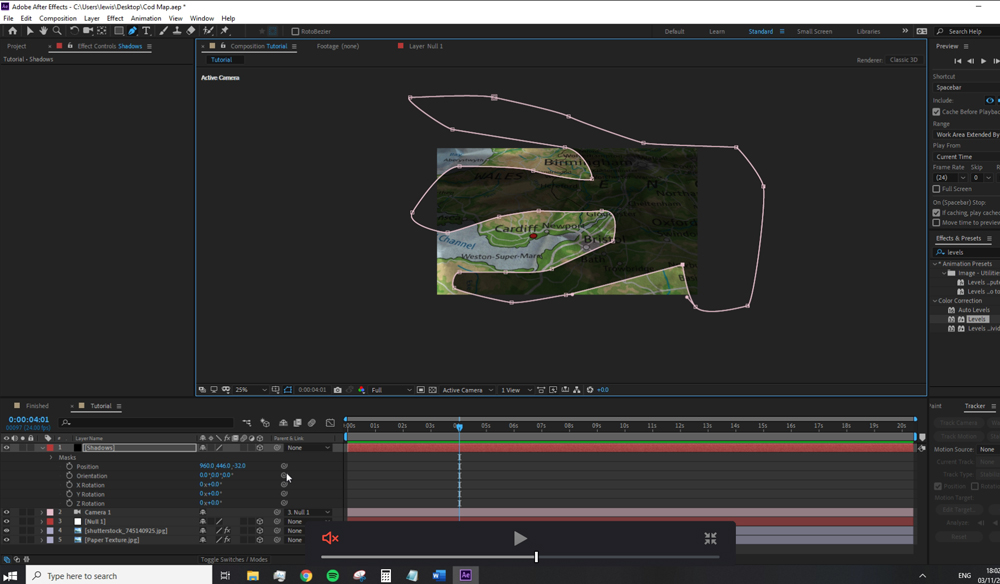The width and height of the screenshot is (1000, 584).
Task: Hide the Null 1 layer
Action: [6, 522]
